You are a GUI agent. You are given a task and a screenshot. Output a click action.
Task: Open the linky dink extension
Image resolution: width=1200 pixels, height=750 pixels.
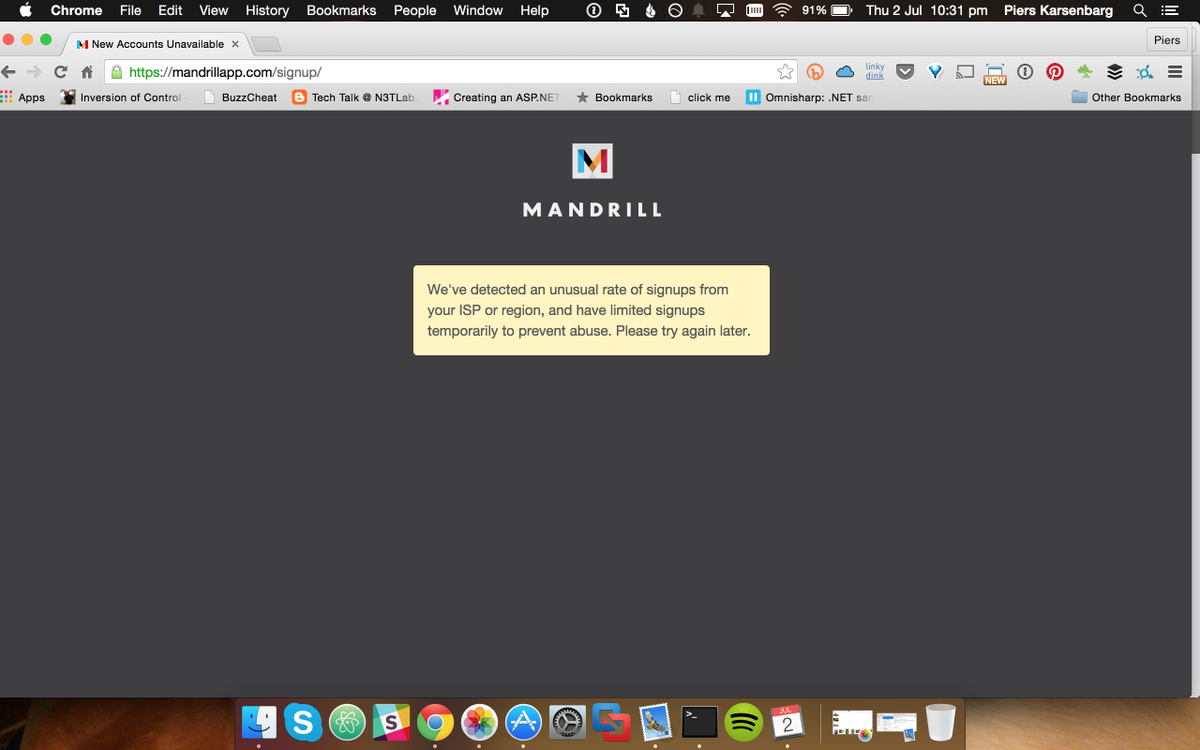[875, 71]
